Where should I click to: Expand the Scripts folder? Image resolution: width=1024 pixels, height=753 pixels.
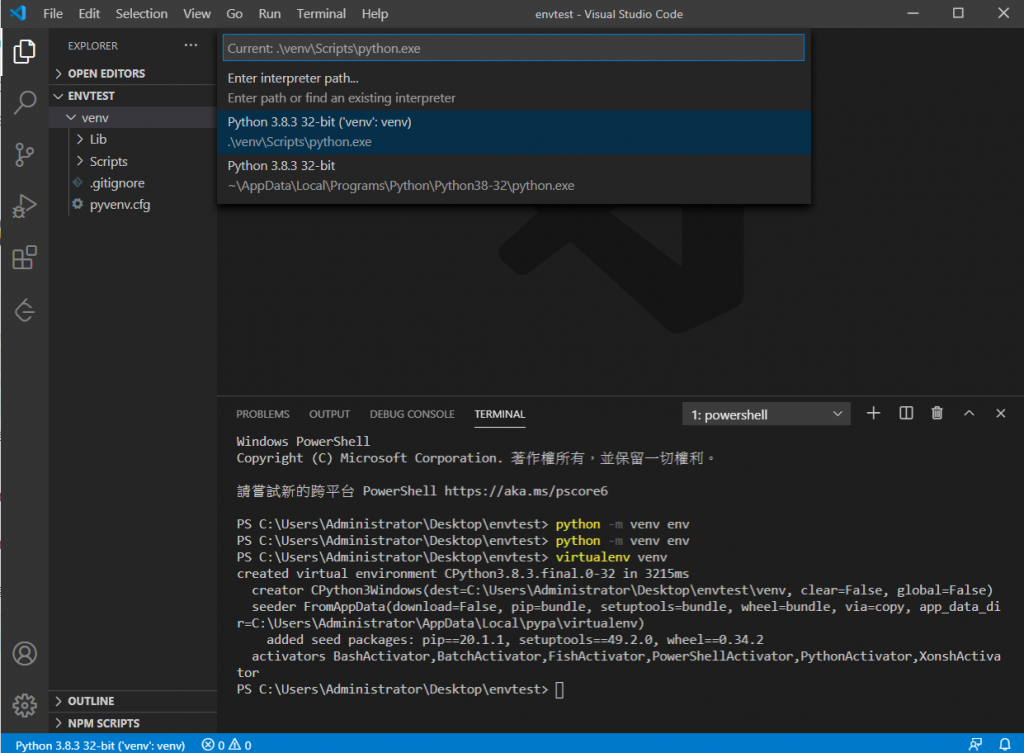coord(133,161)
